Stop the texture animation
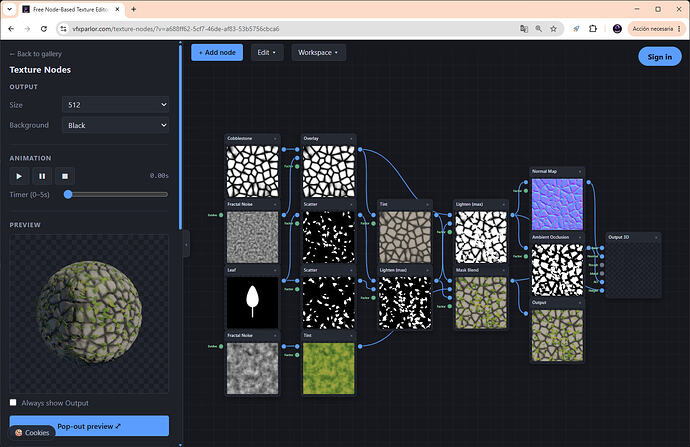The height and width of the screenshot is (447, 690). [65, 176]
